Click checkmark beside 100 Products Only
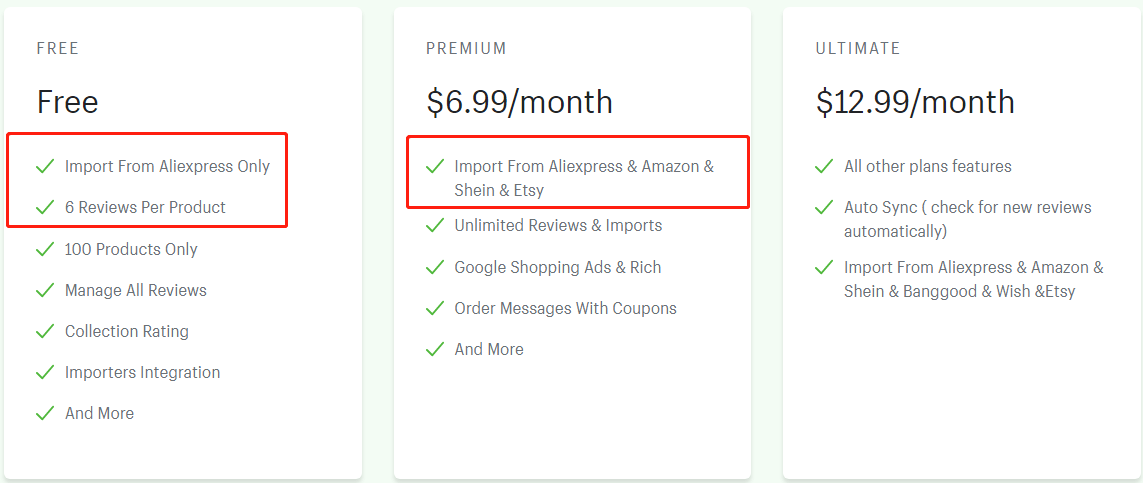 (x=45, y=249)
